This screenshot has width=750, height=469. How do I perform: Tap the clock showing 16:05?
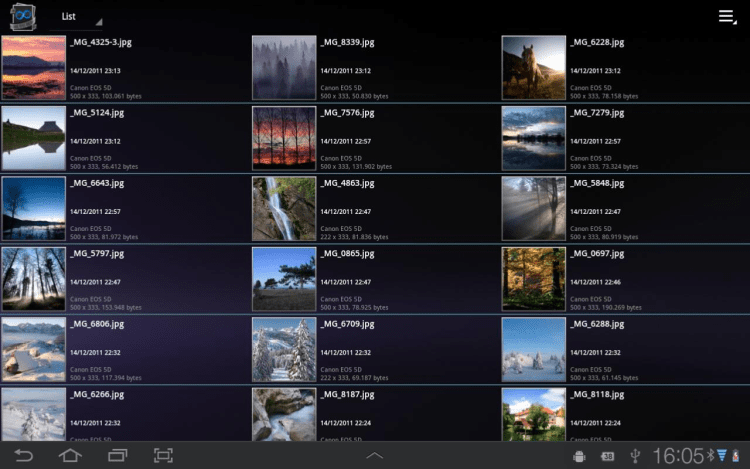click(678, 456)
